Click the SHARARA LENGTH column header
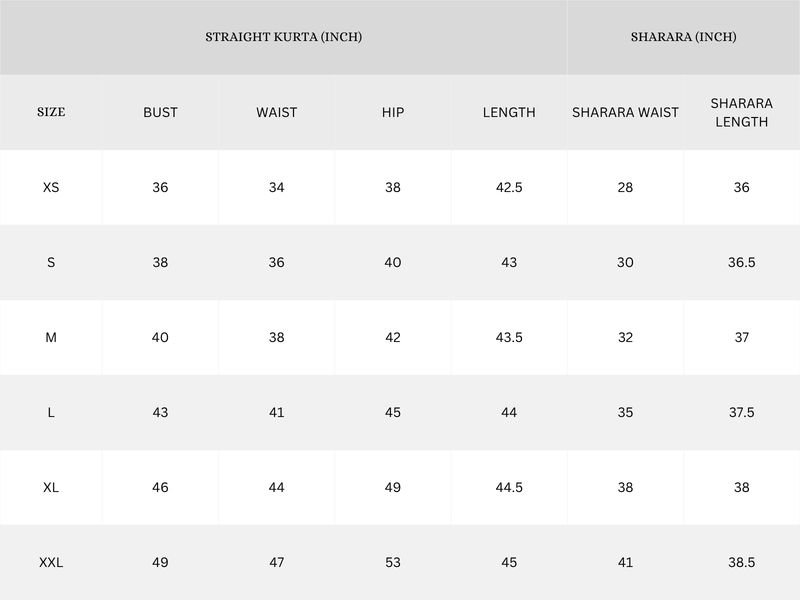The width and height of the screenshot is (800, 600). (741, 112)
